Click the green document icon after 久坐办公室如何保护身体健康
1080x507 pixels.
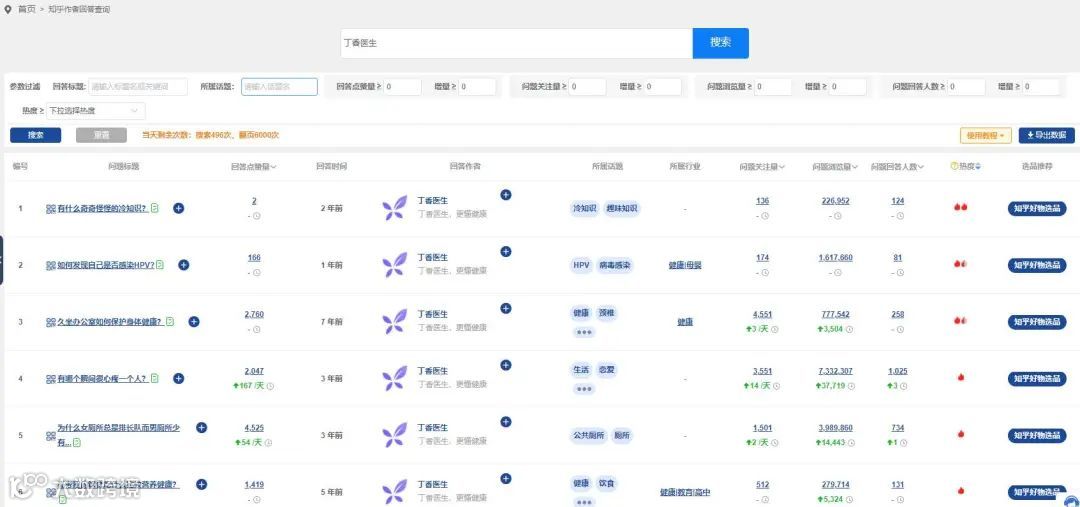170,322
